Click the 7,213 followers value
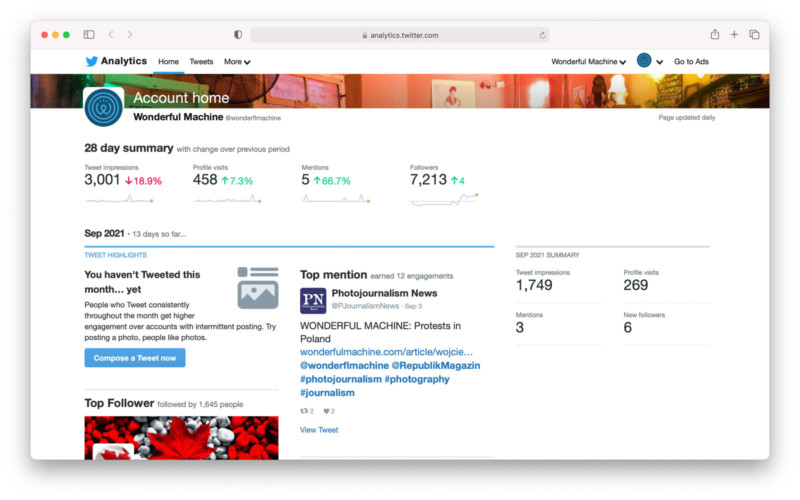The image size is (800, 500). [x=428, y=180]
